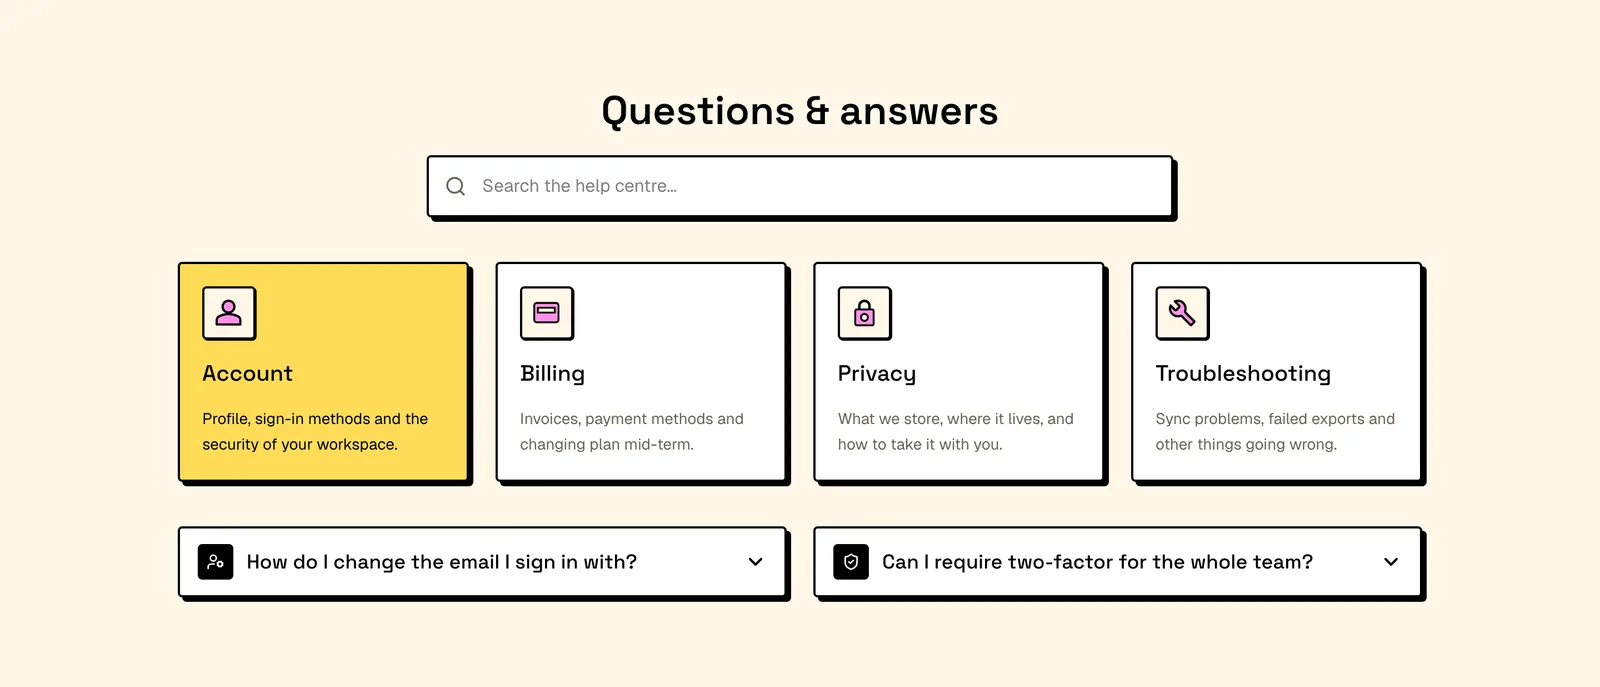Open the Troubleshooting category heading
The image size is (1600, 687).
coord(1243,374)
